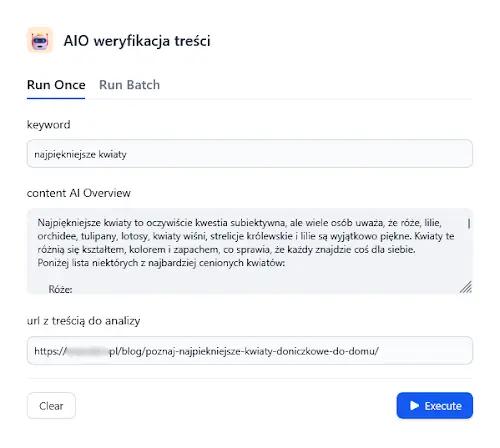500x448 pixels.
Task: Focus the url z treścią do analizy field
Action: 250,350
